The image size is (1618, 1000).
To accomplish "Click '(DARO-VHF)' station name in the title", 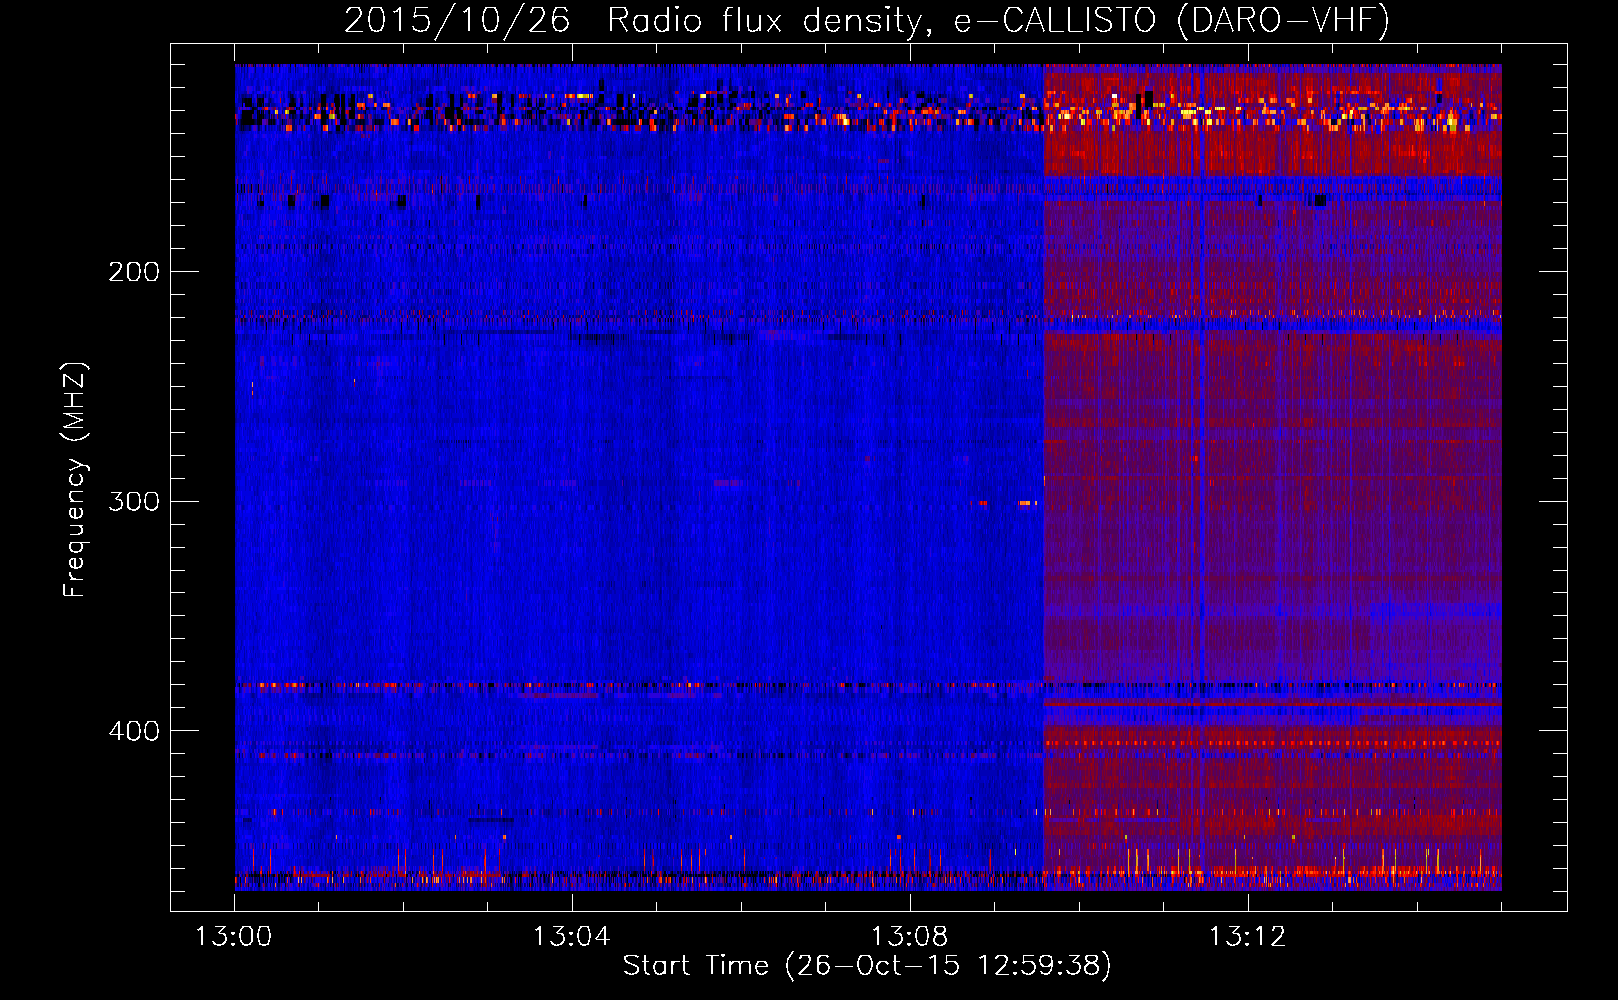I will click(x=1283, y=21).
